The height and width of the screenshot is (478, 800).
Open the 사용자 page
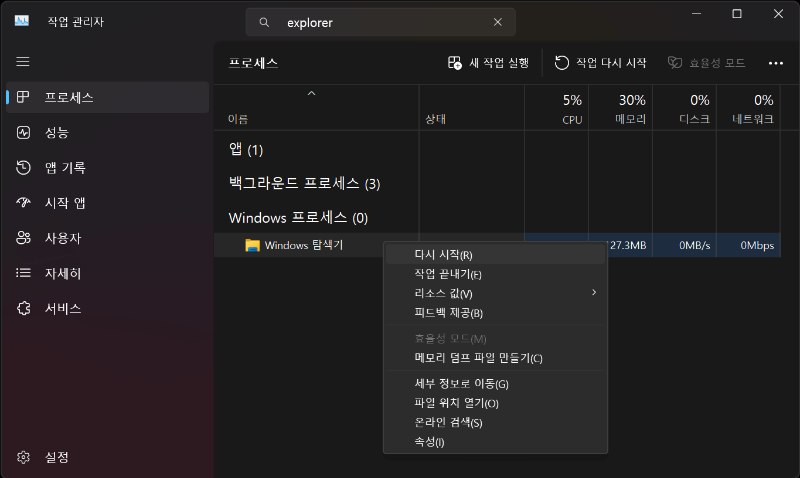(108, 238)
